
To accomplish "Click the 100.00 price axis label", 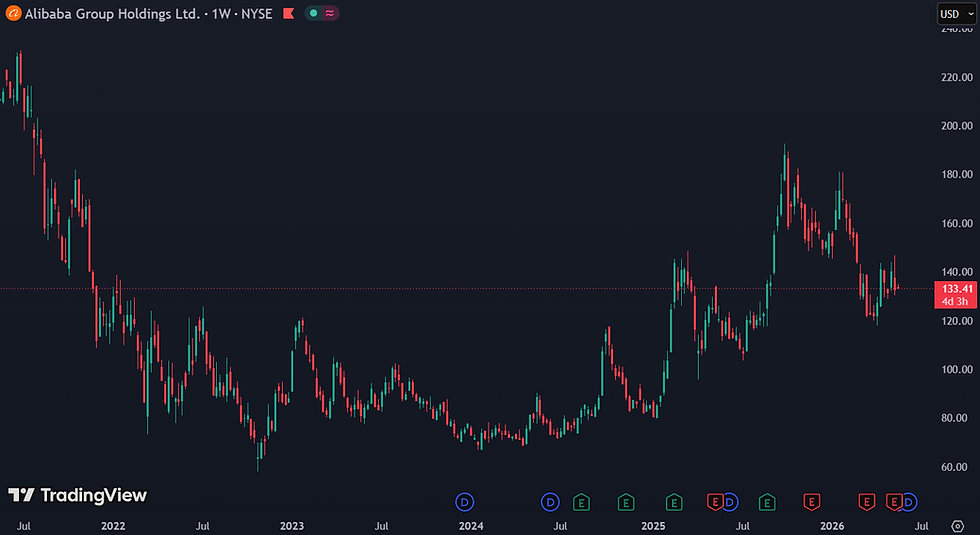I will 957,369.
